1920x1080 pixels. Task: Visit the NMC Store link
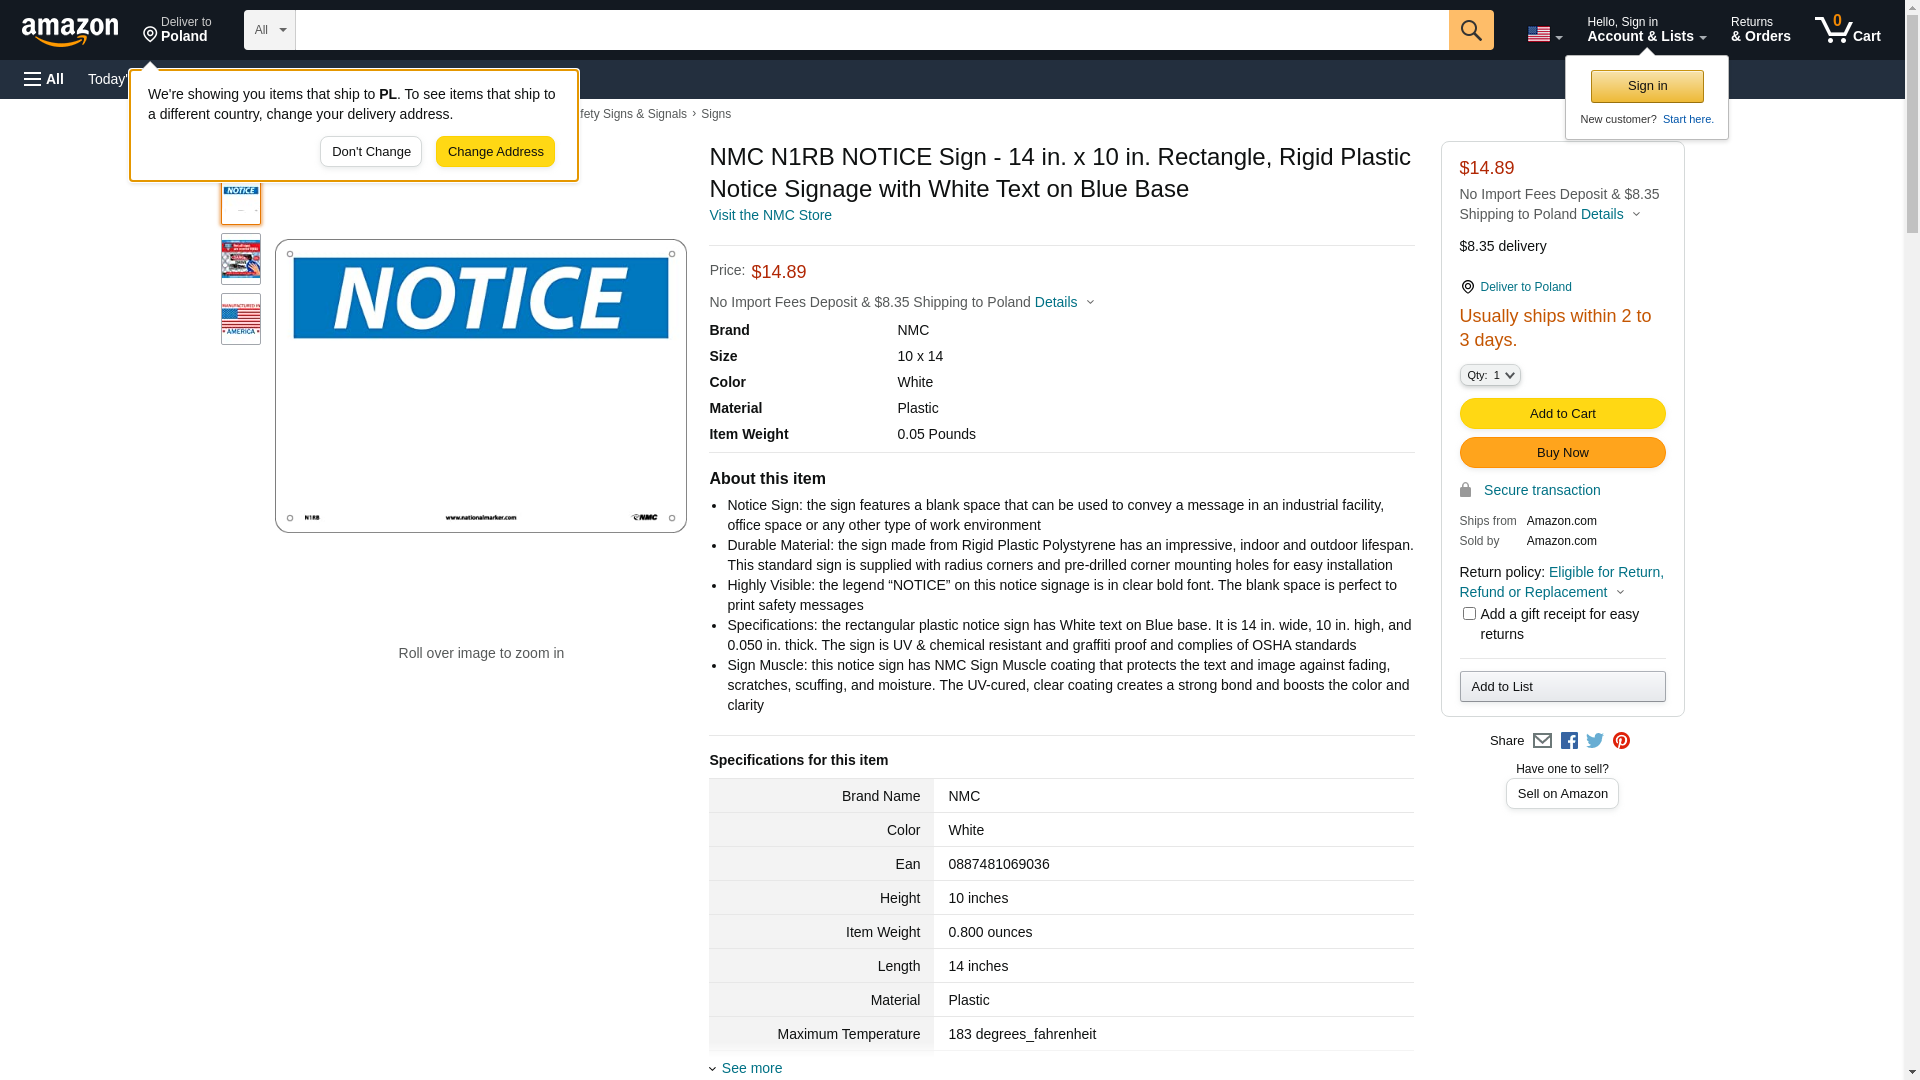click(770, 215)
